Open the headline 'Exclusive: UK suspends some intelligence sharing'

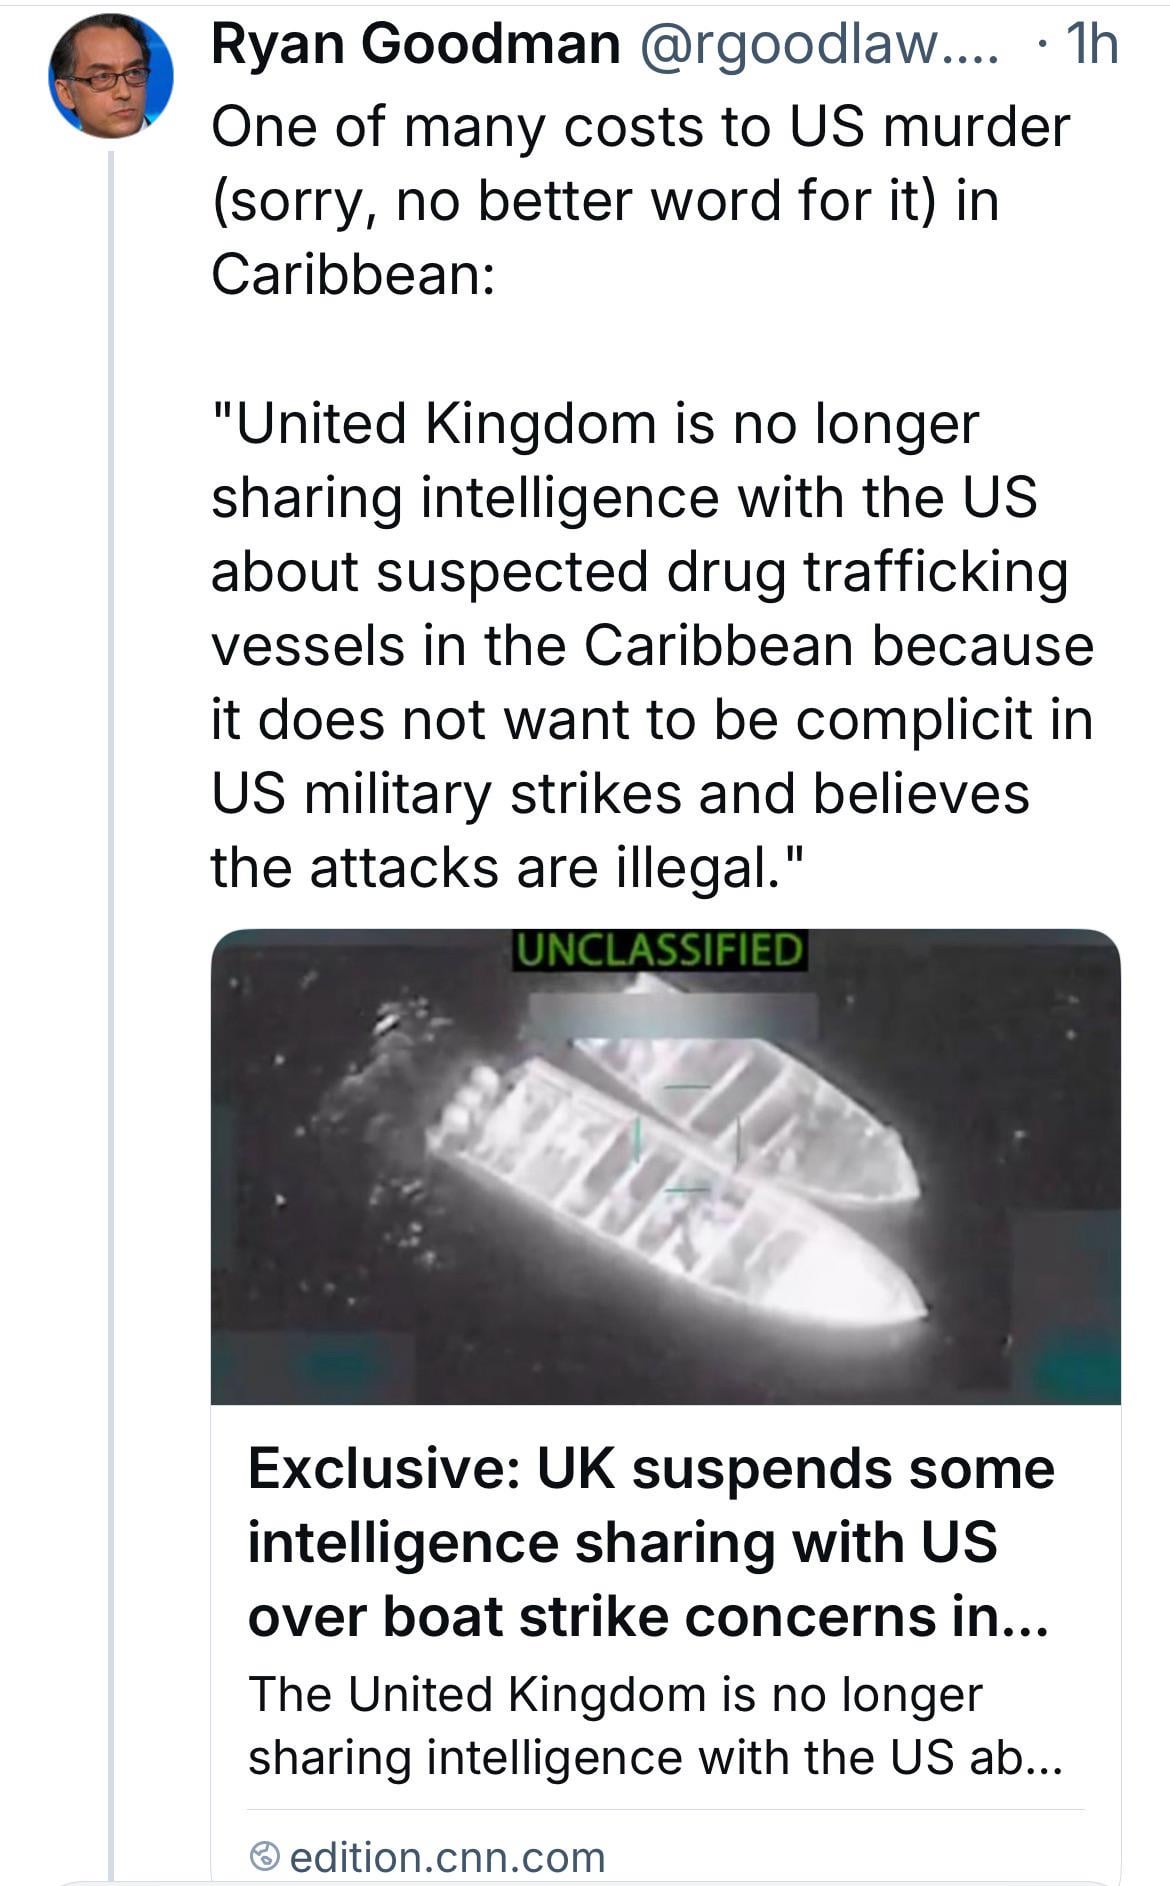pos(650,1469)
